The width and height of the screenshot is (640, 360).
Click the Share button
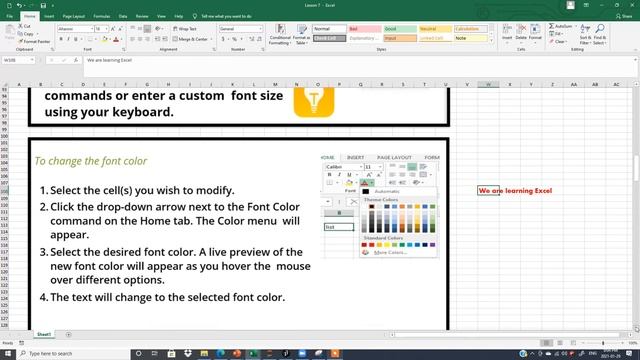pos(624,16)
